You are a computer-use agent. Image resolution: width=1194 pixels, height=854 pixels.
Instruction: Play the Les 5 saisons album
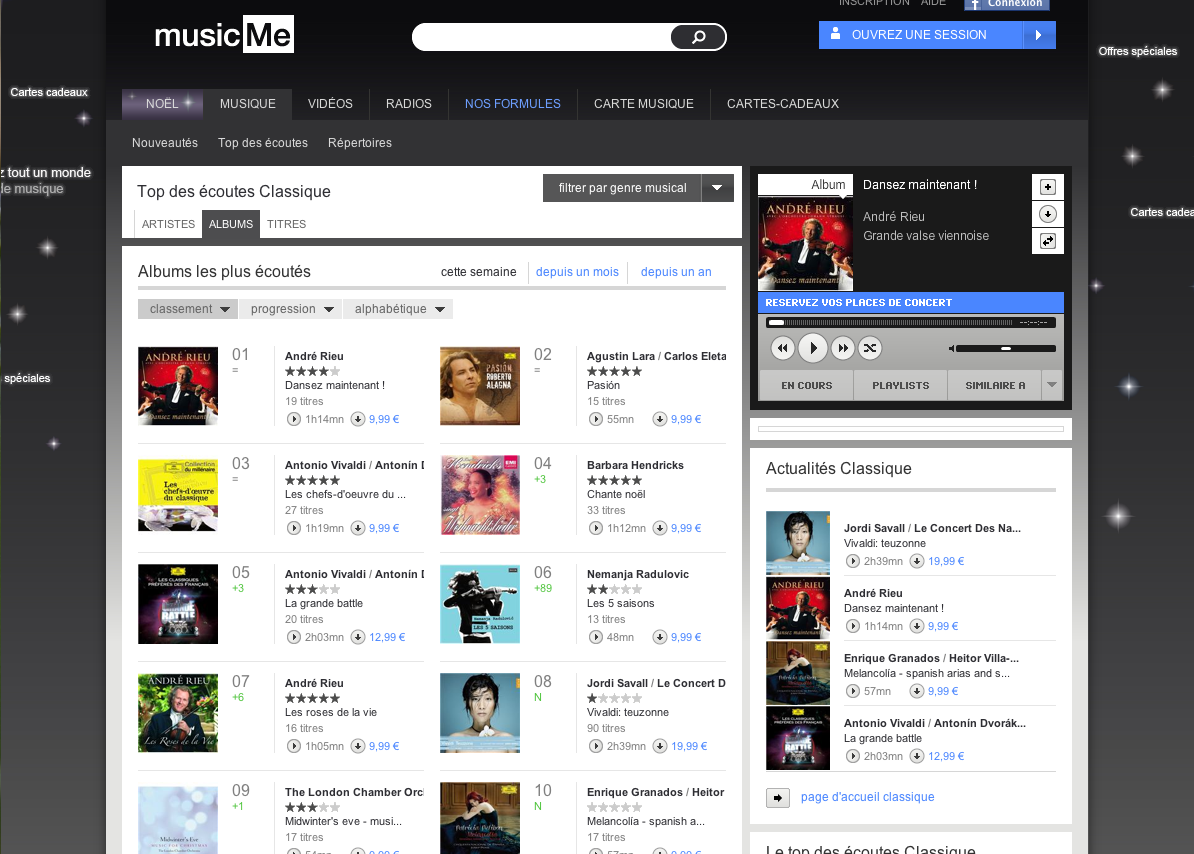[595, 637]
